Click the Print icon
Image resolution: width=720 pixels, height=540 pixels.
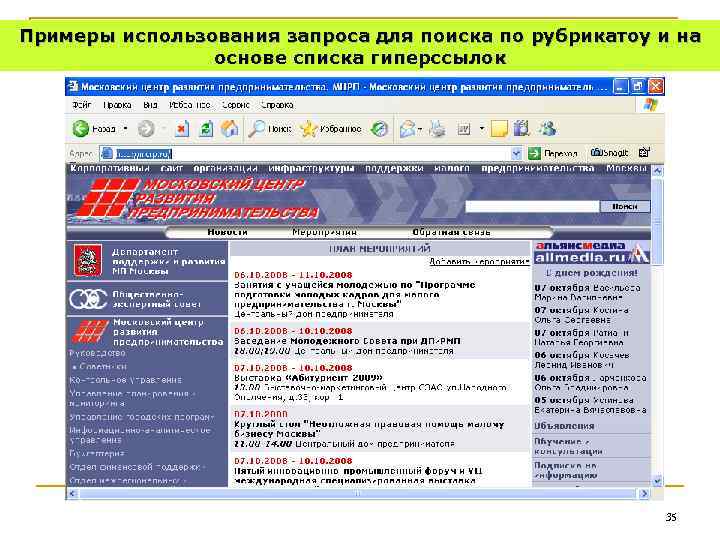click(437, 129)
